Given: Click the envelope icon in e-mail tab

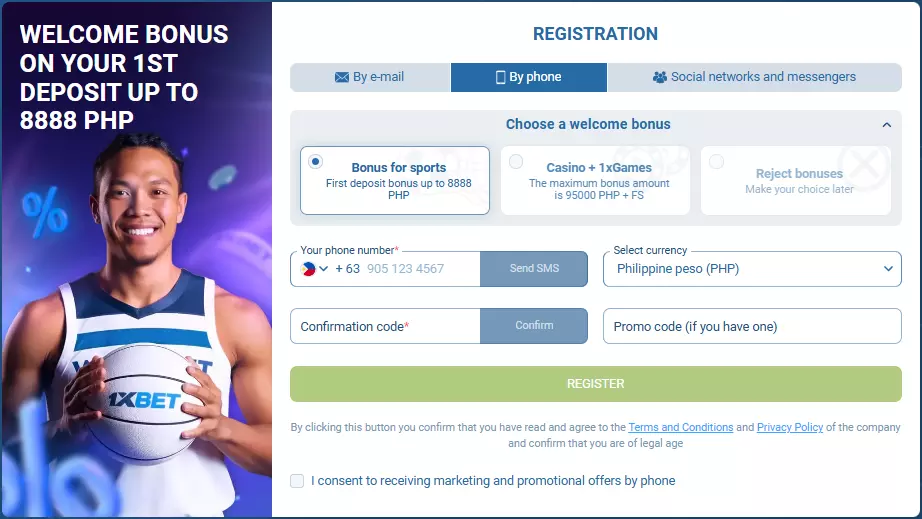Looking at the screenshot, I should click(342, 77).
